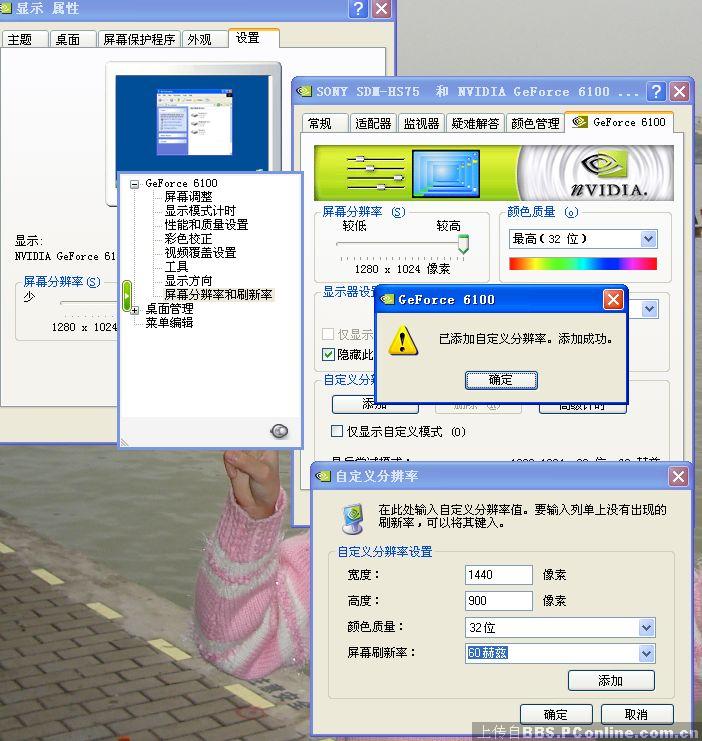Viewport: 702px width, 741px height.
Task: Collapse the GeForce 6100 tree node
Action: (135, 184)
